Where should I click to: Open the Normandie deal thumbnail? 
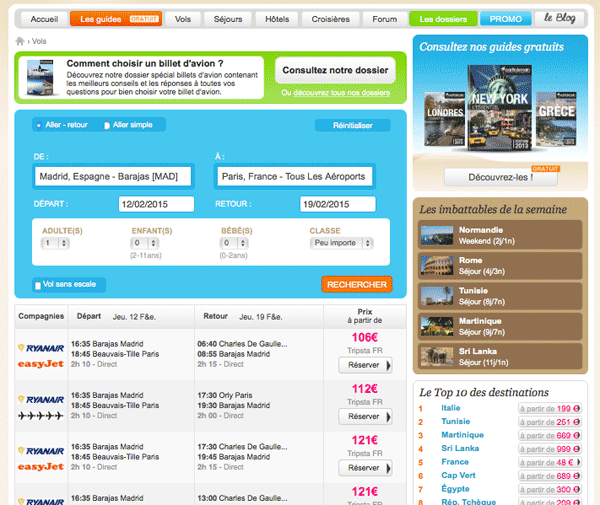pyautogui.click(x=437, y=235)
